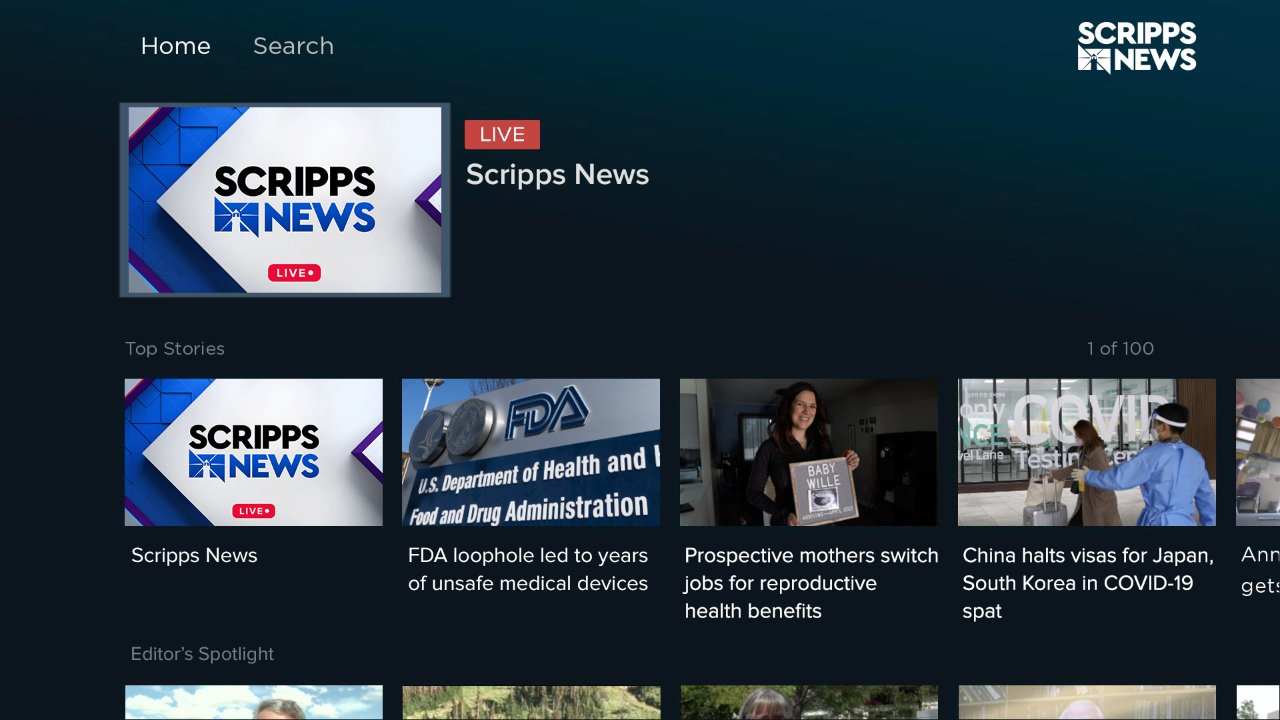
Task: Click the '1 of 100' counter
Action: pyautogui.click(x=1120, y=349)
